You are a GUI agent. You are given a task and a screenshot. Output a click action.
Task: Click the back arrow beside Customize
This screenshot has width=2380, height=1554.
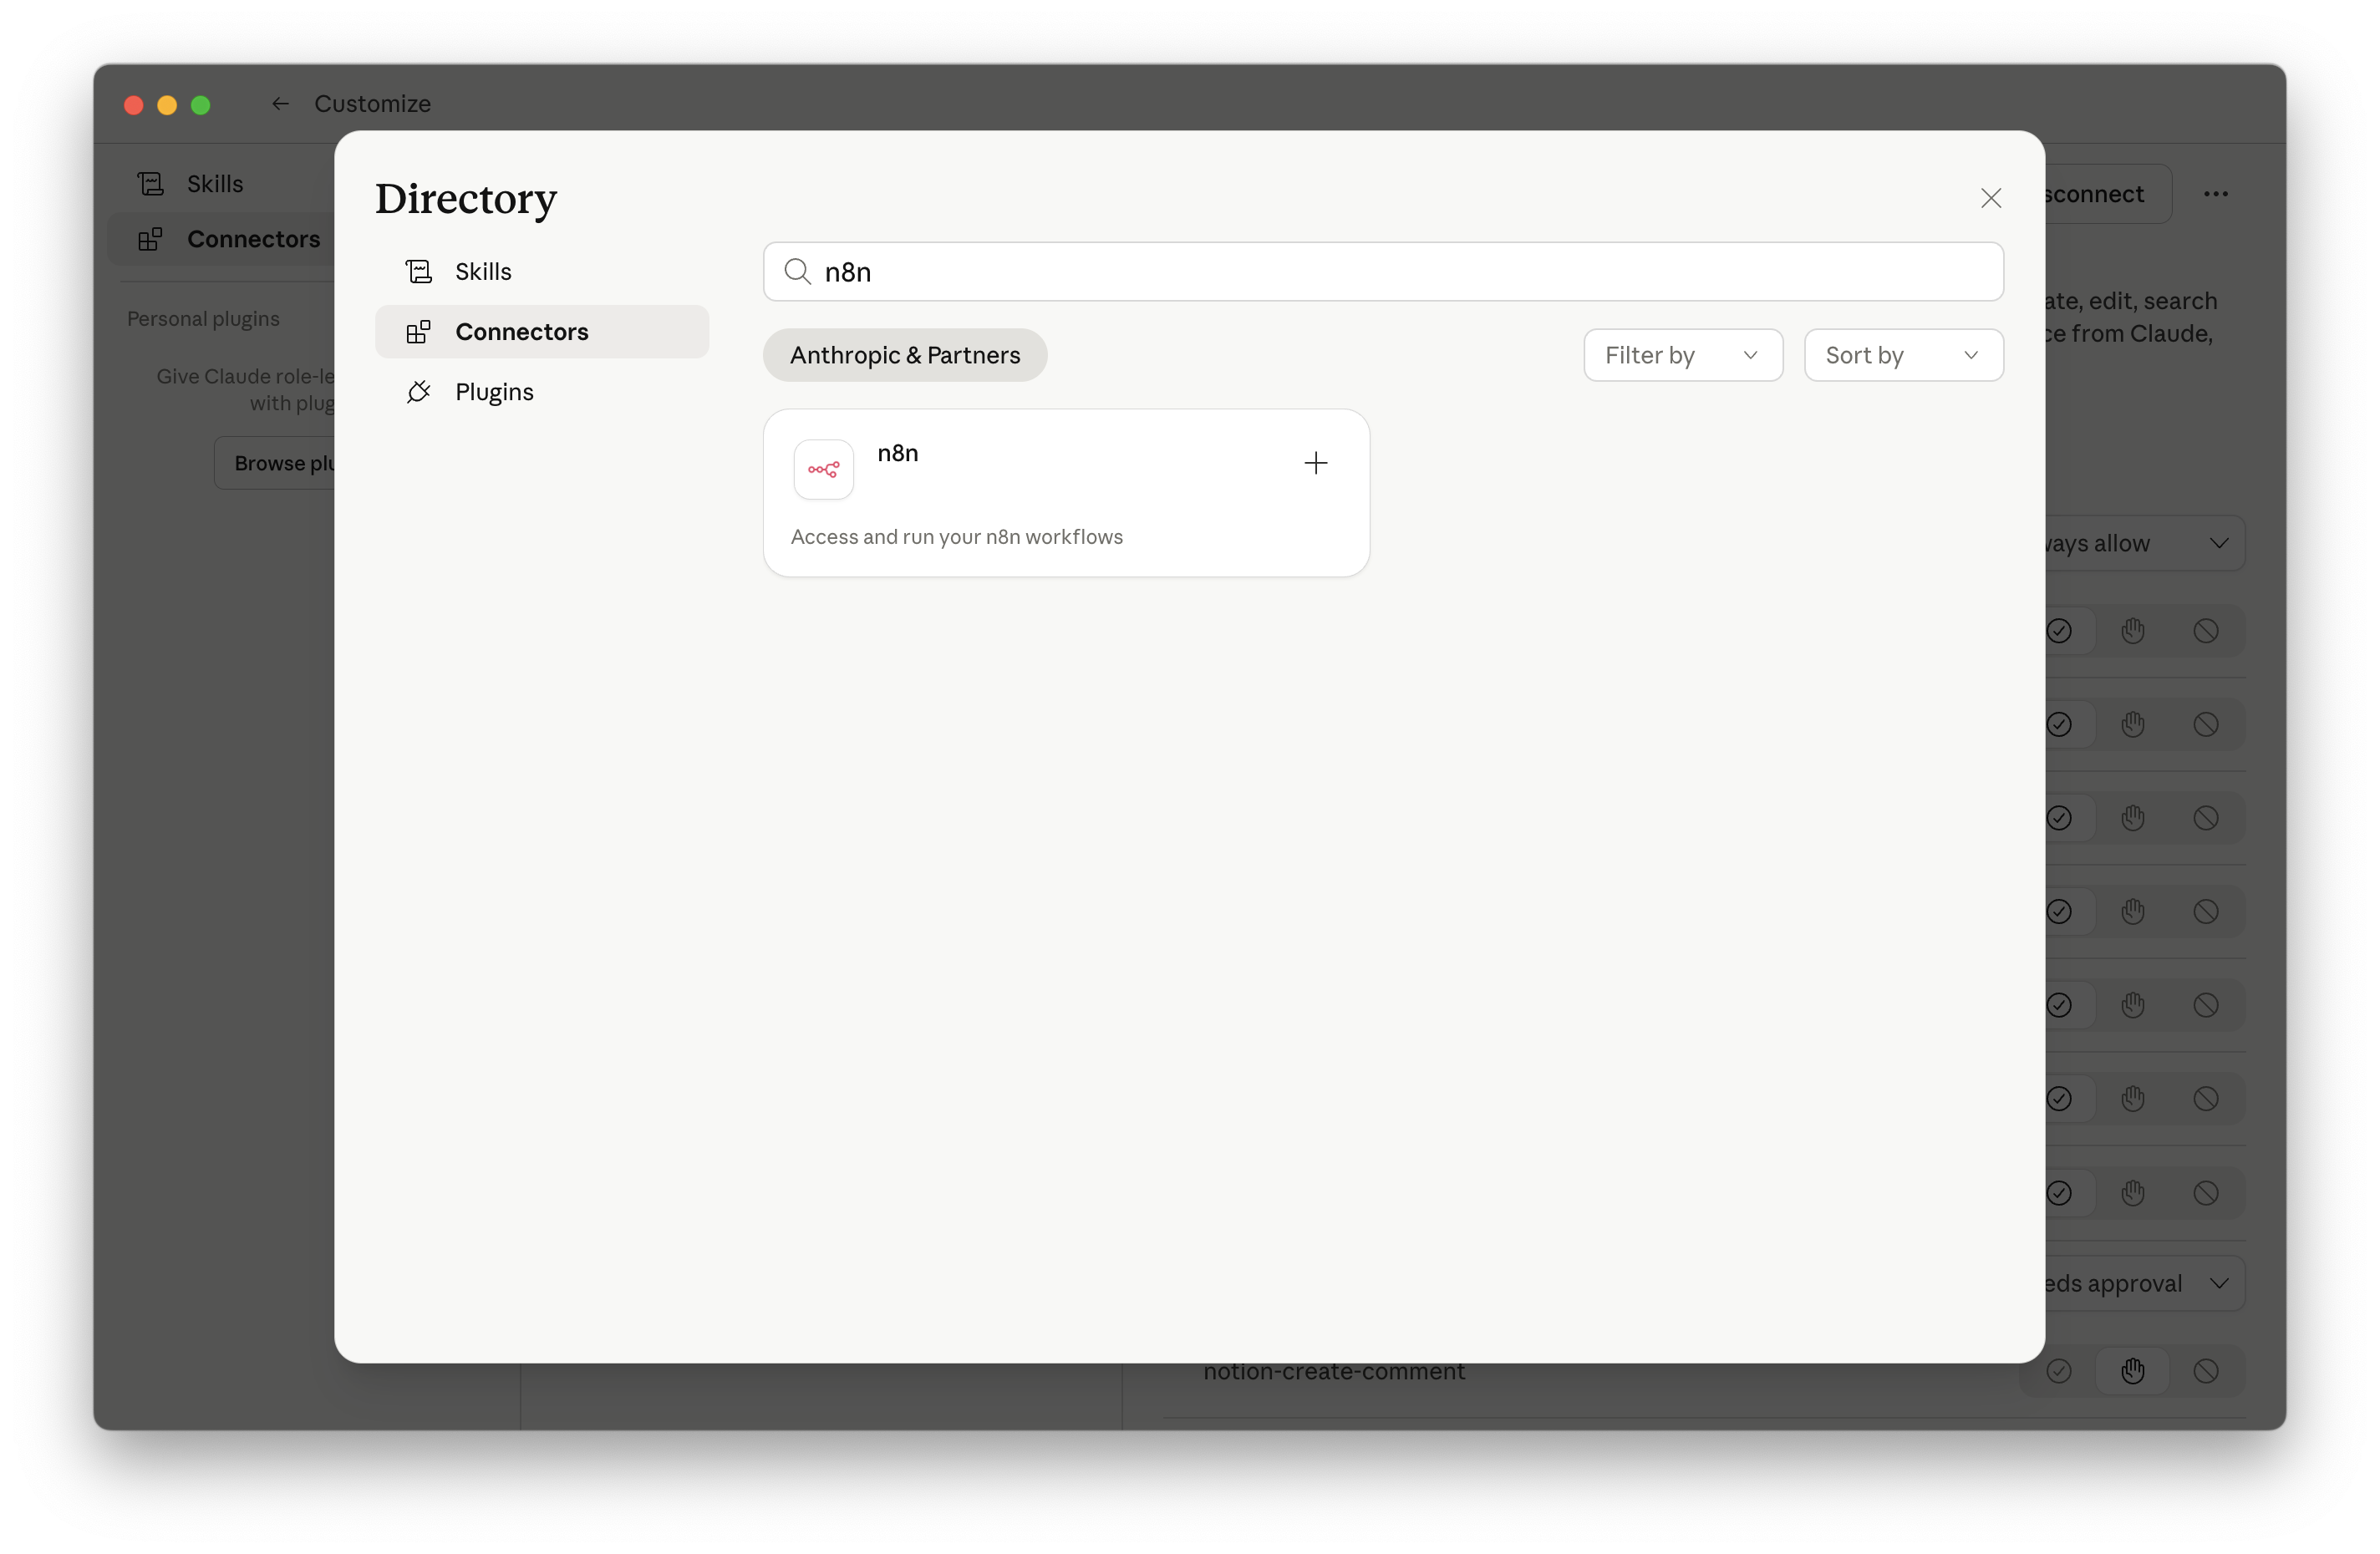click(x=279, y=103)
